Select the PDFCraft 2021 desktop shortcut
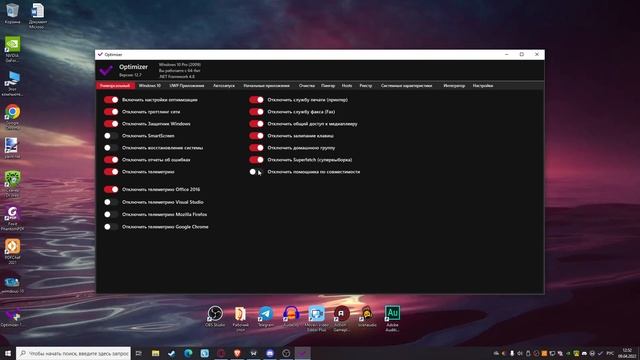This screenshot has height=360, width=640. tap(12, 251)
